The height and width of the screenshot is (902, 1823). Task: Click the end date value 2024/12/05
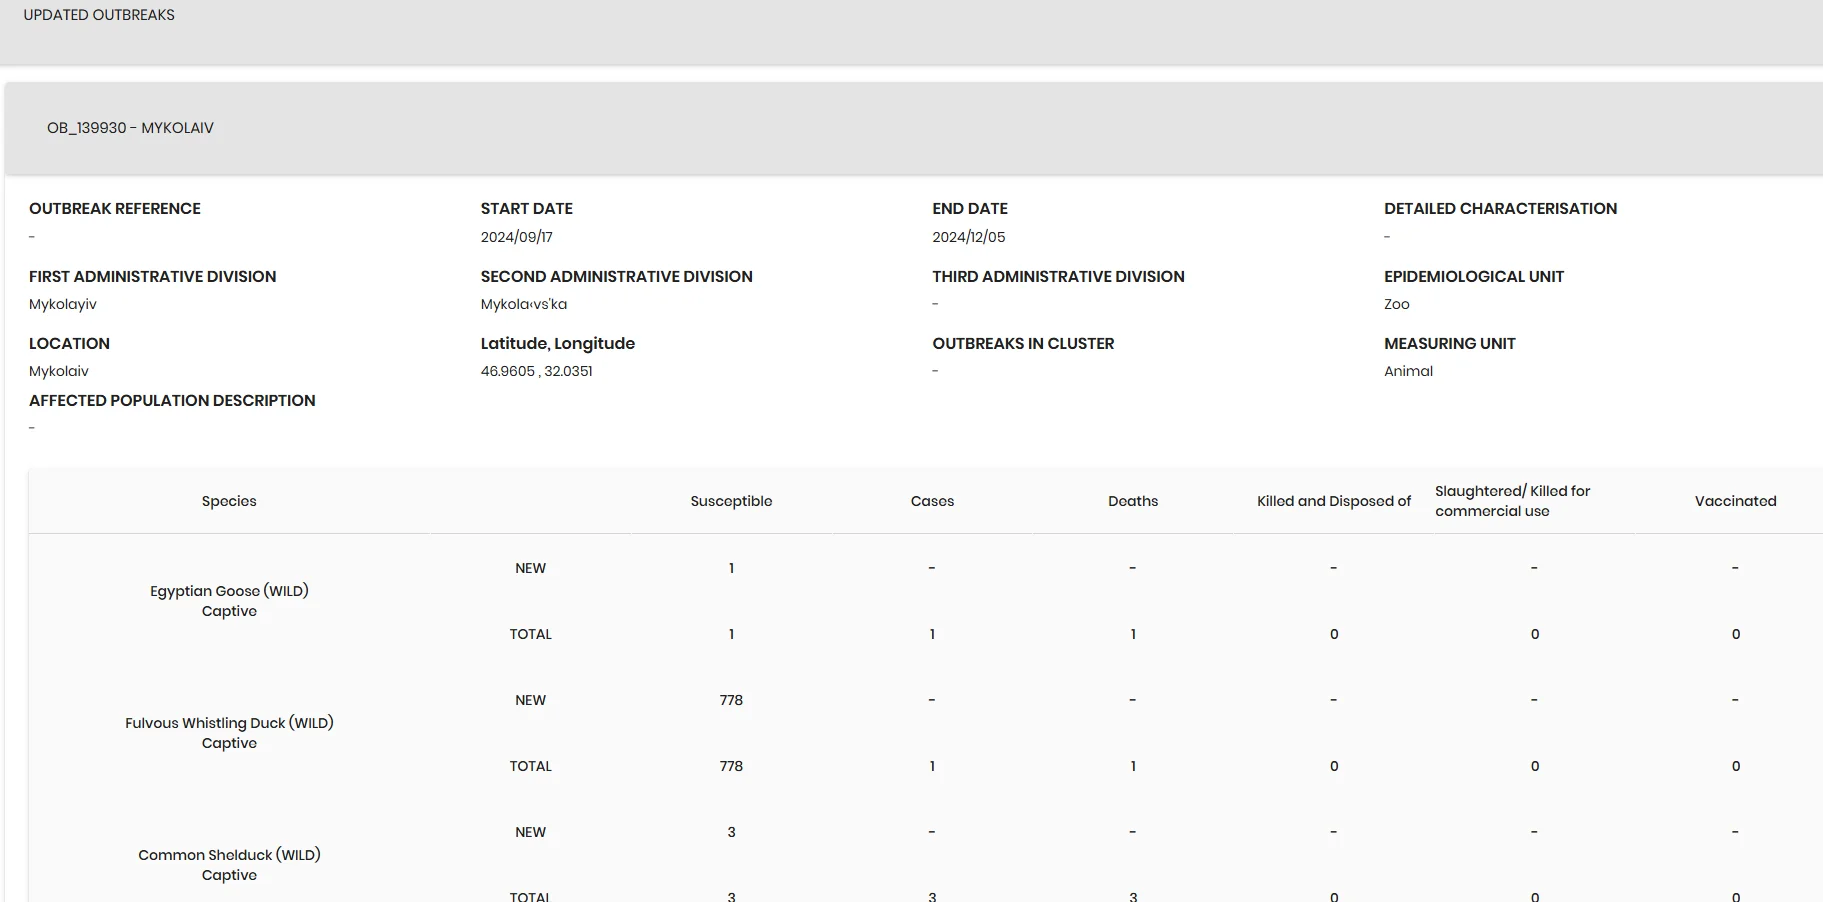tap(969, 237)
